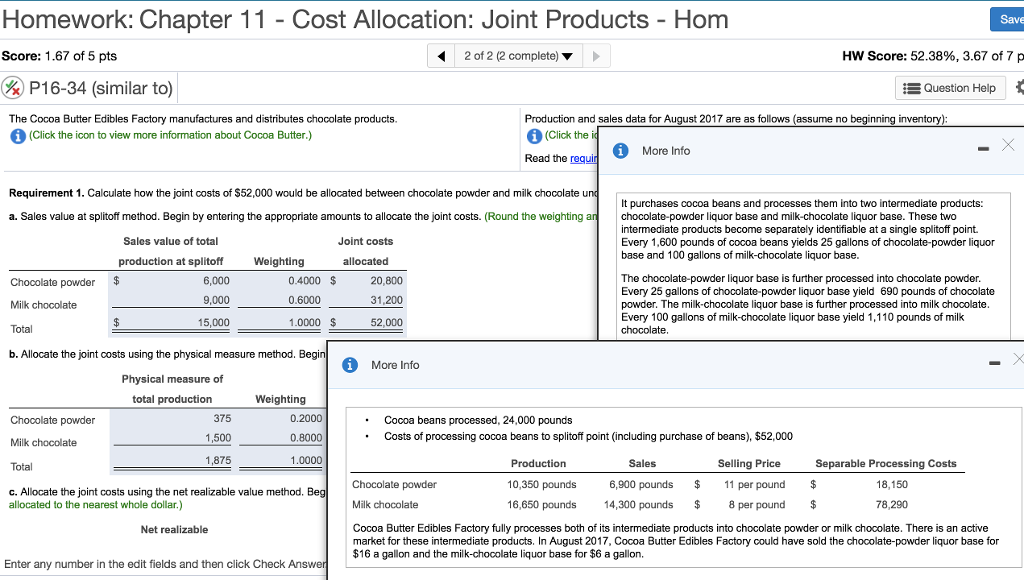Viewport: 1024px width, 580px height.
Task: Open the settings gear icon at top right
Action: point(1019,89)
